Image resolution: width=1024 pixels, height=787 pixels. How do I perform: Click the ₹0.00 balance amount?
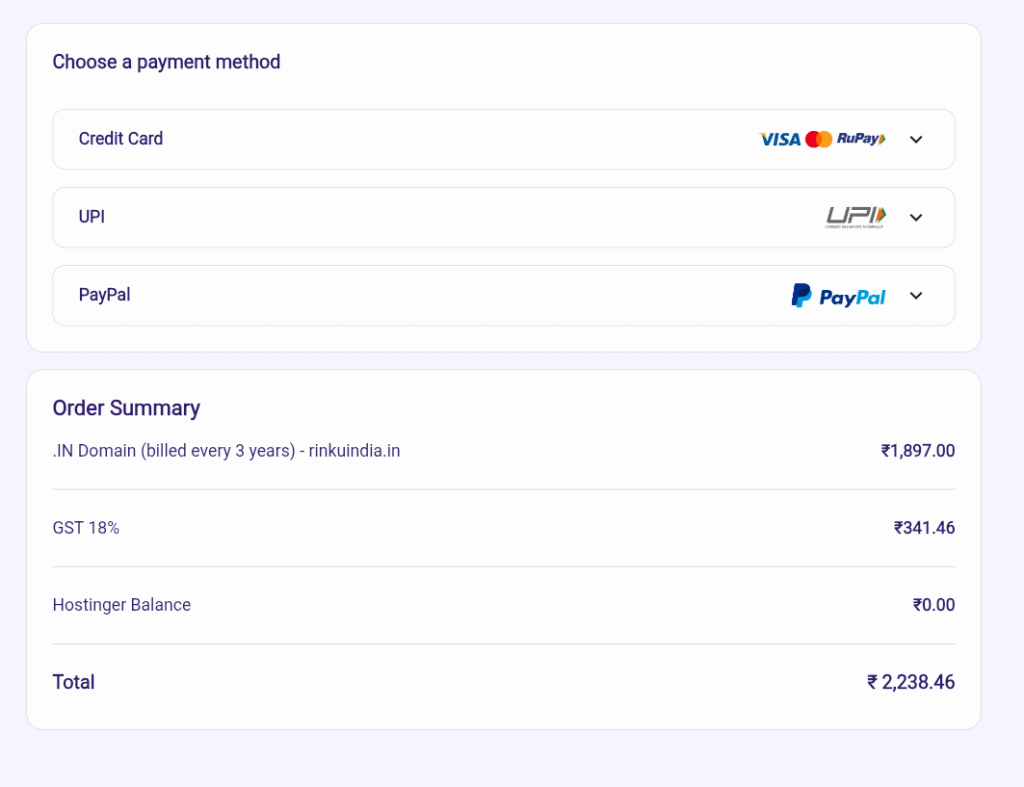click(934, 605)
